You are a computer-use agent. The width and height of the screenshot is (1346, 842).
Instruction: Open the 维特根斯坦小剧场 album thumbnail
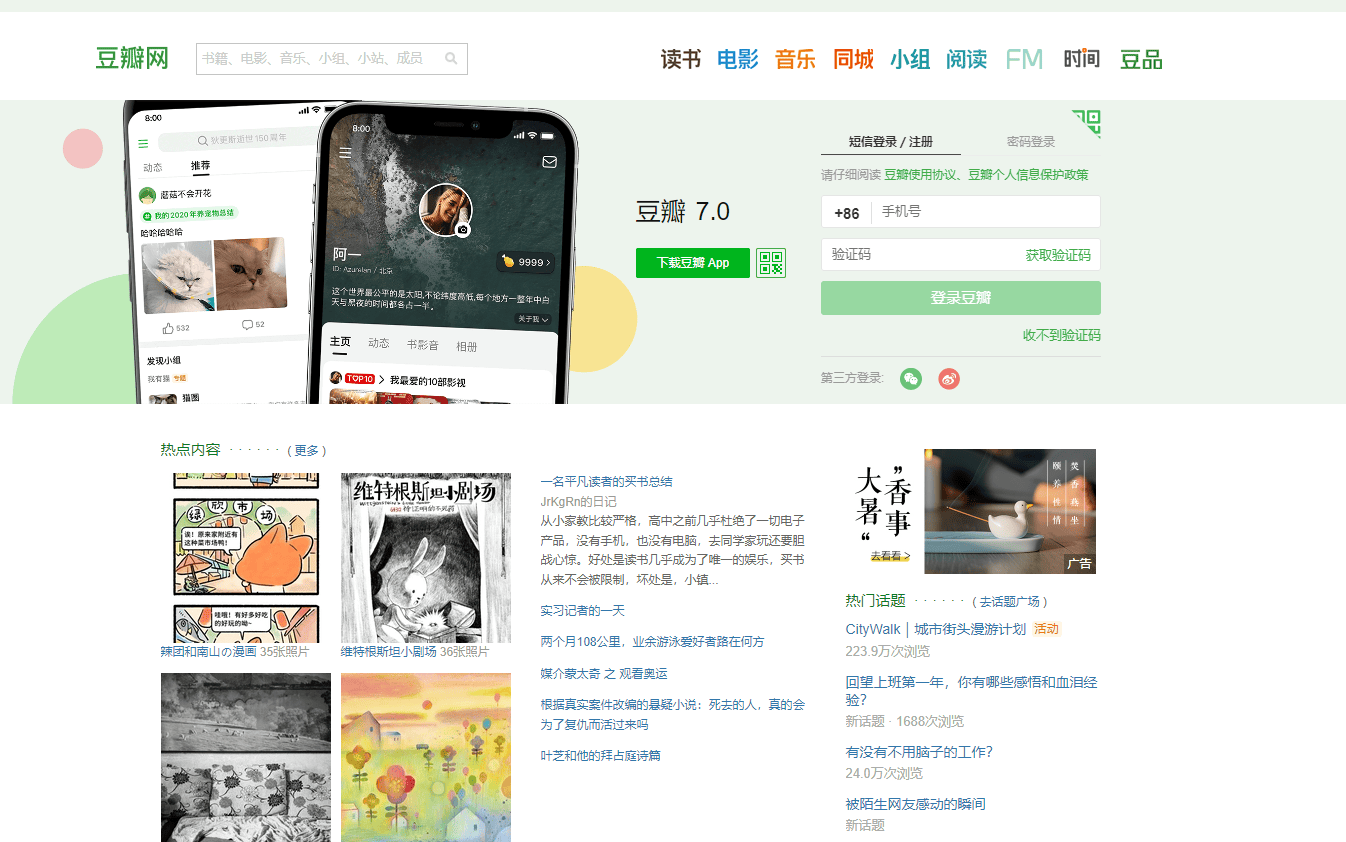click(426, 558)
